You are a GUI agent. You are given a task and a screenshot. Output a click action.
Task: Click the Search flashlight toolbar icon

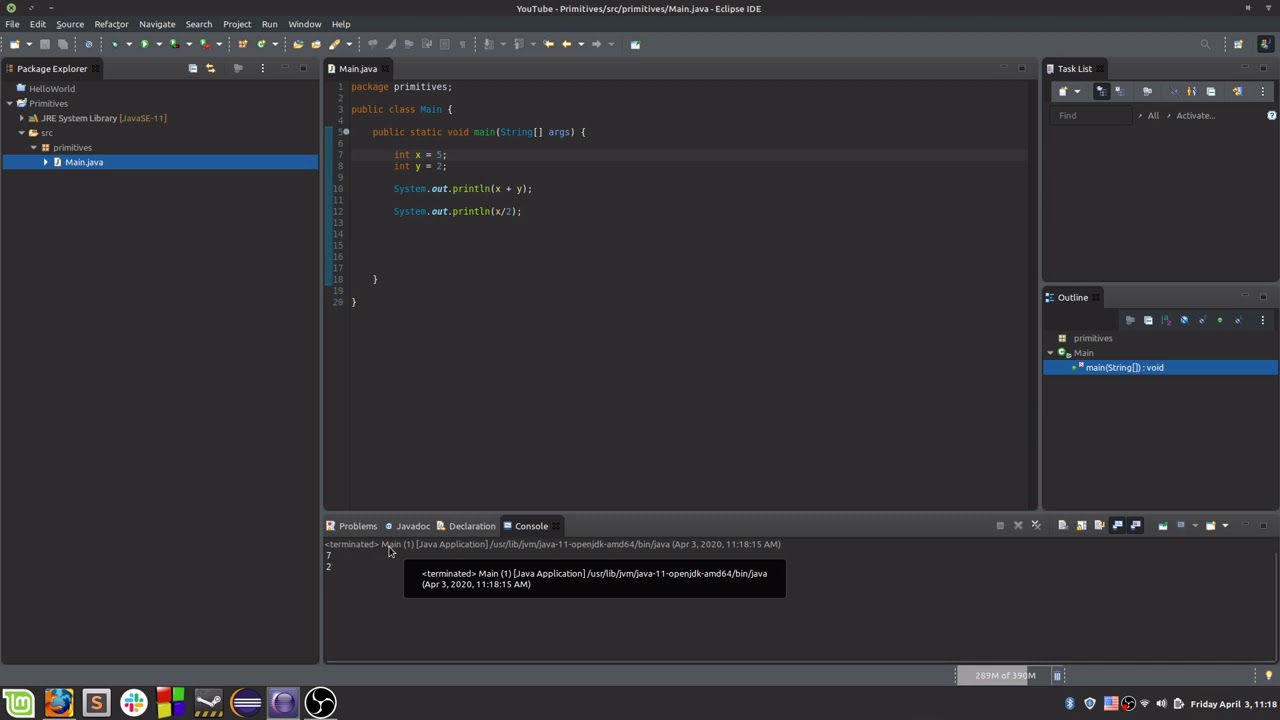point(334,44)
